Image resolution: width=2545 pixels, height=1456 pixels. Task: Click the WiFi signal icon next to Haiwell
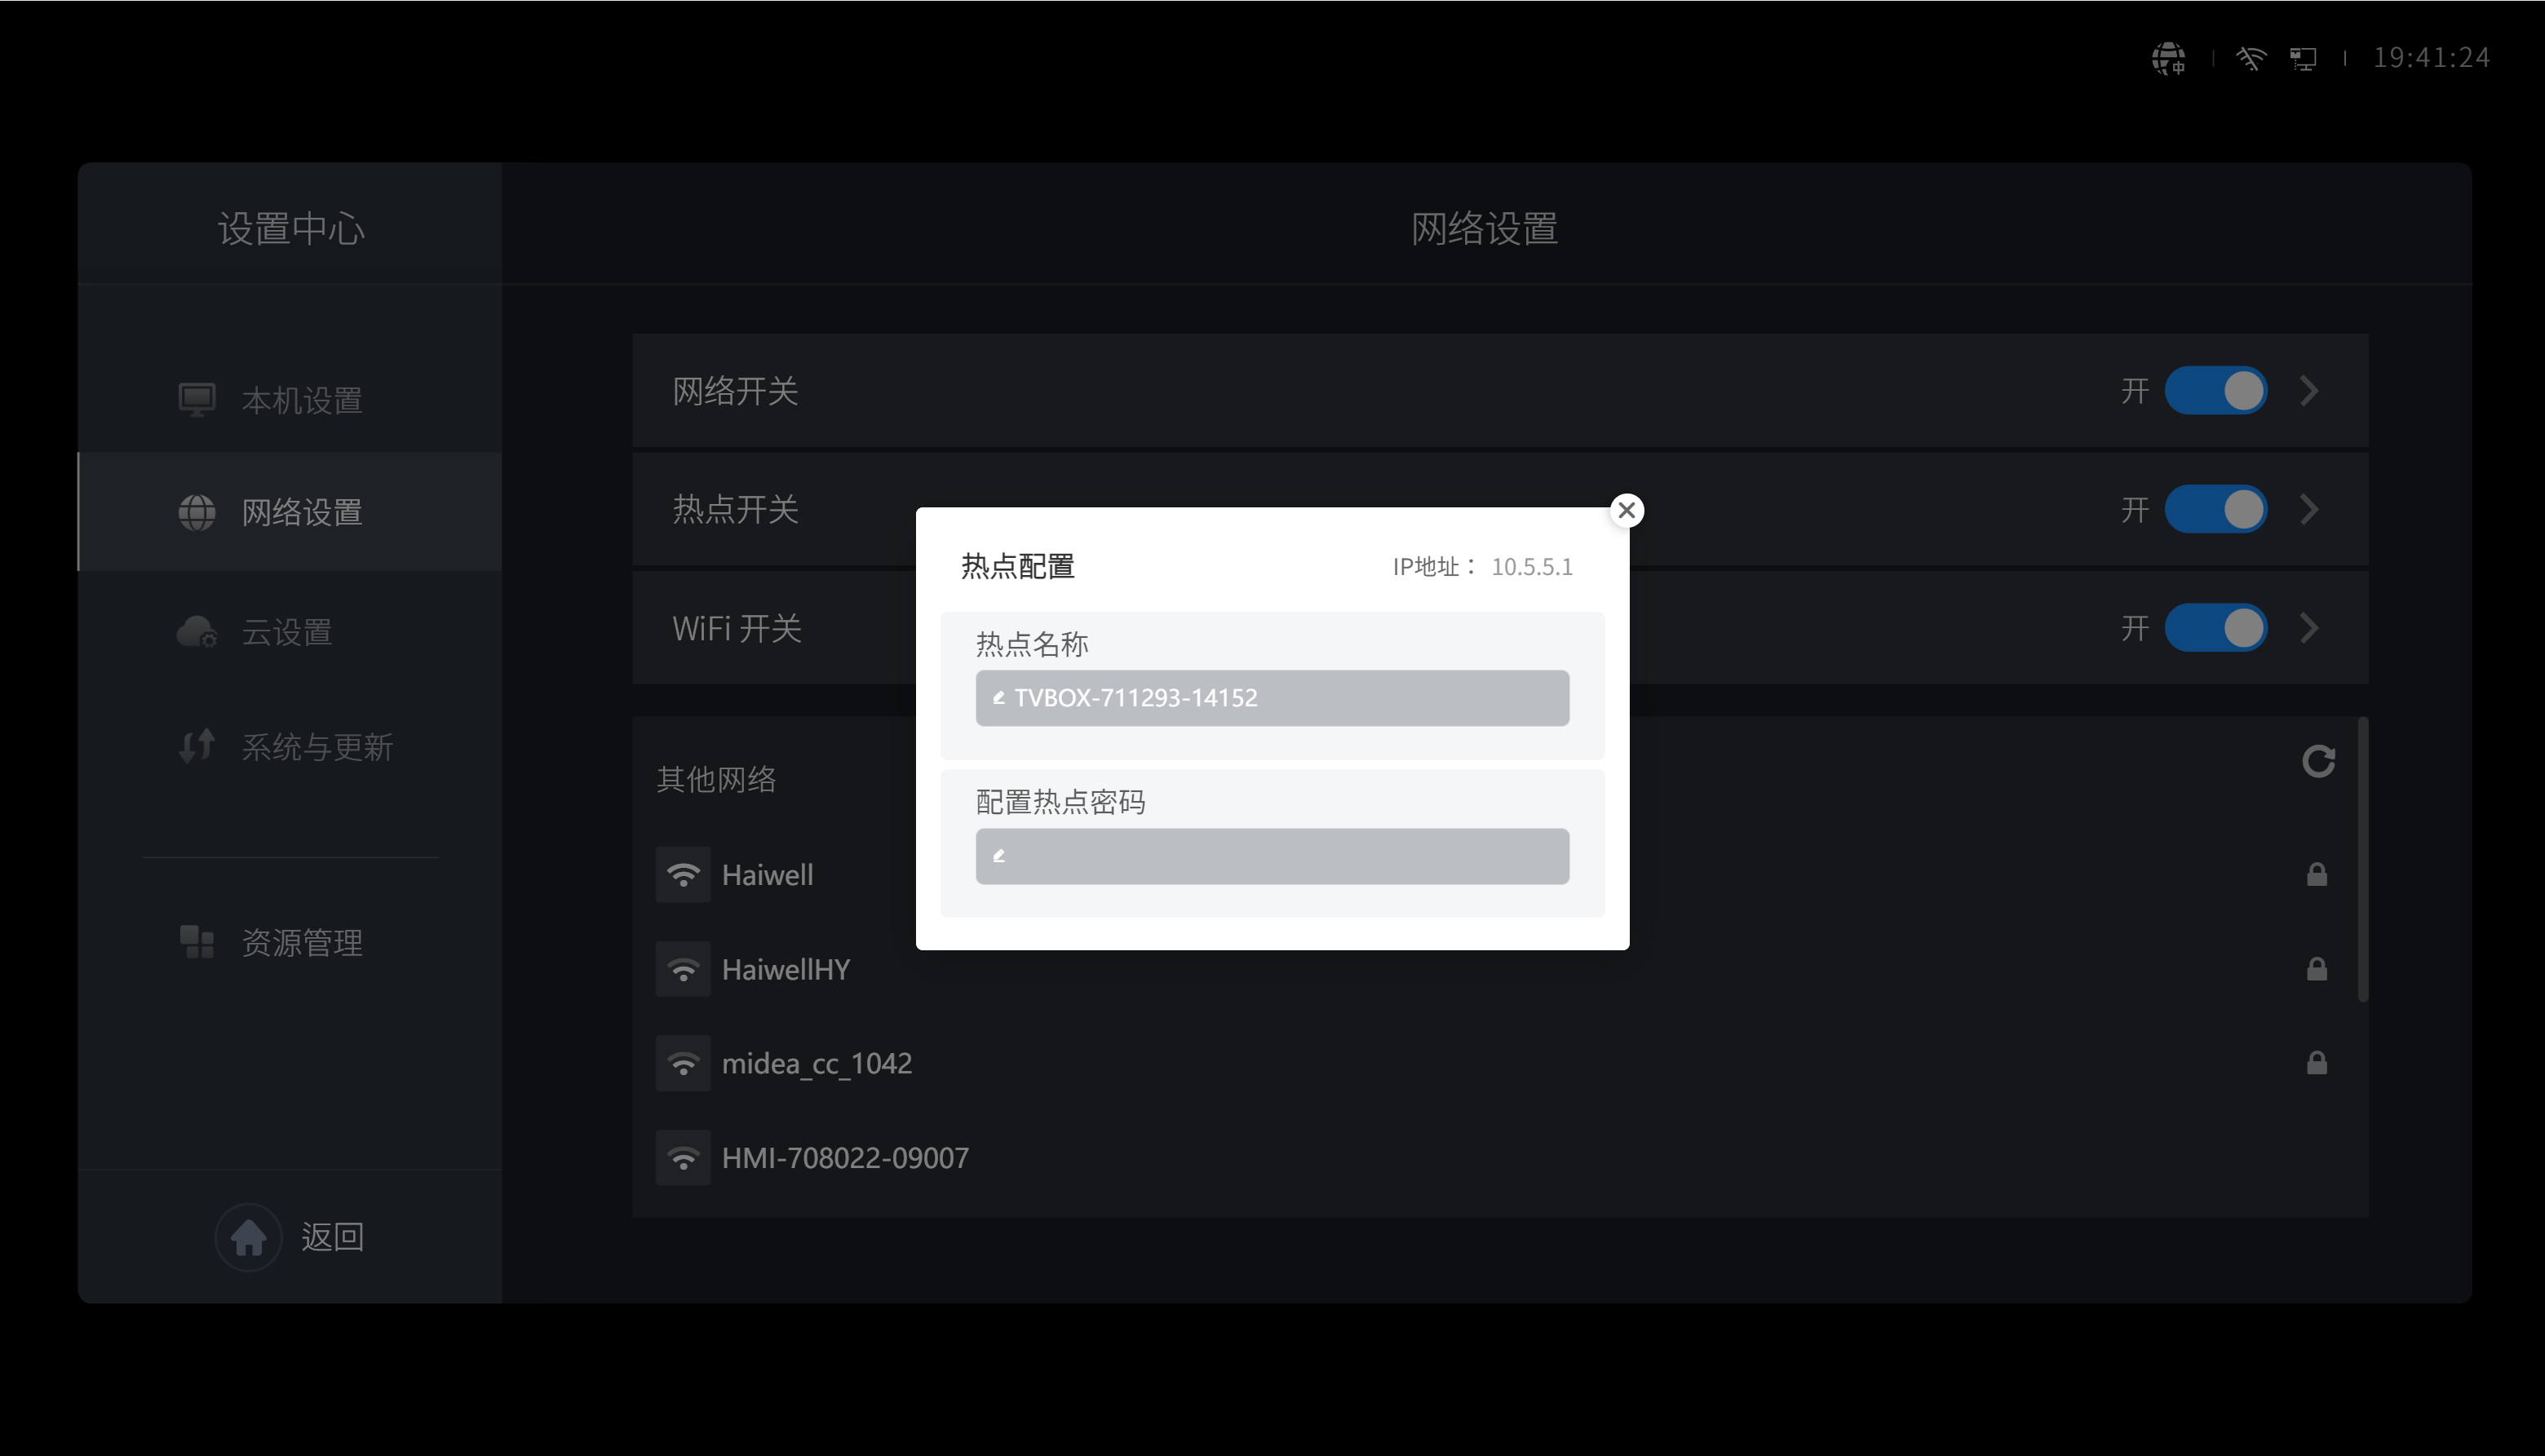pyautogui.click(x=683, y=875)
